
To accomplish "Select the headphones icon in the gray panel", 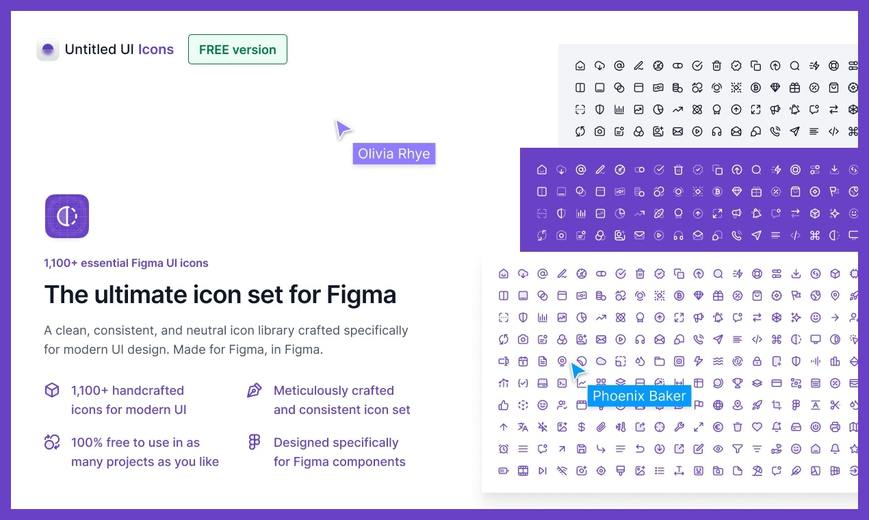I will click(x=716, y=131).
